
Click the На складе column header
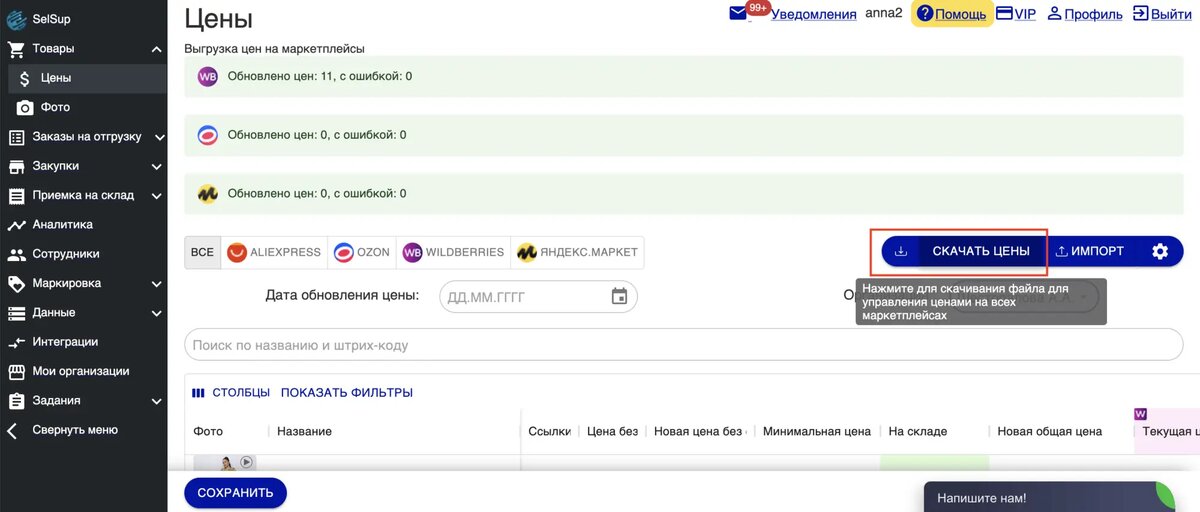(918, 431)
